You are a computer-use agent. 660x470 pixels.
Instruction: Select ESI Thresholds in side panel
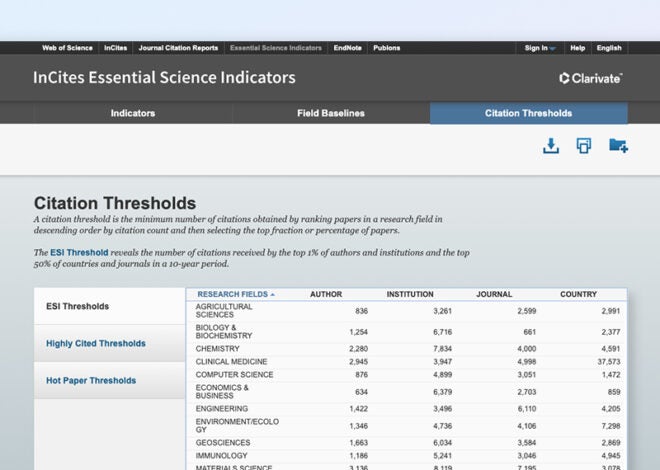click(x=109, y=306)
